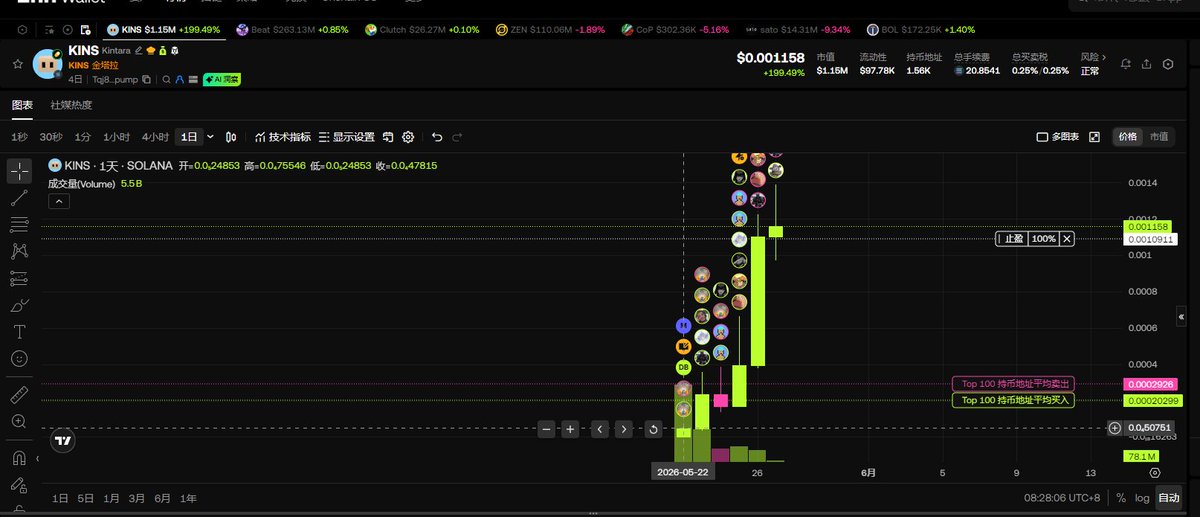Open the ZEN $110.06M ticker tab

(x=551, y=30)
